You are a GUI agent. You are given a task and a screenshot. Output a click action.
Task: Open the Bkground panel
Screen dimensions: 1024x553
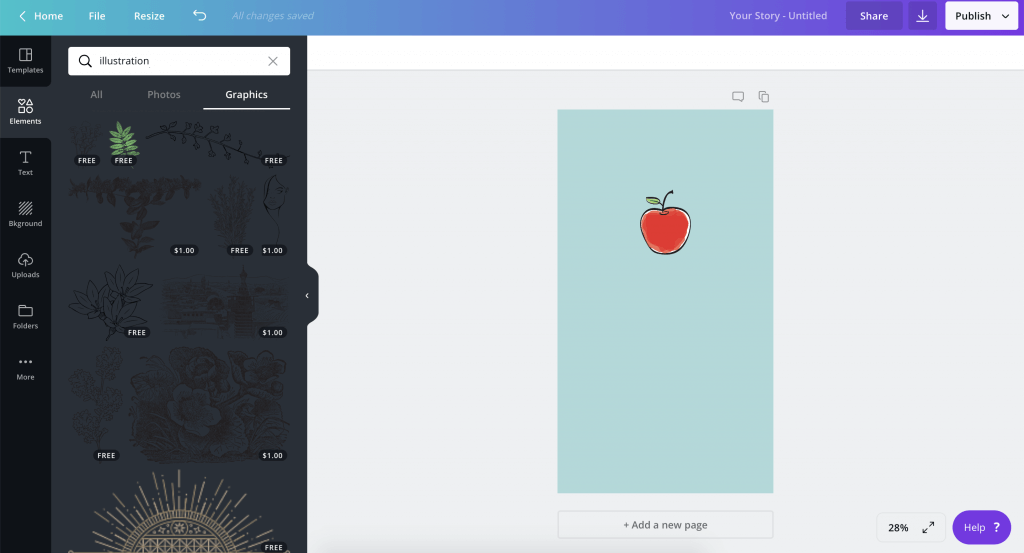(x=25, y=214)
